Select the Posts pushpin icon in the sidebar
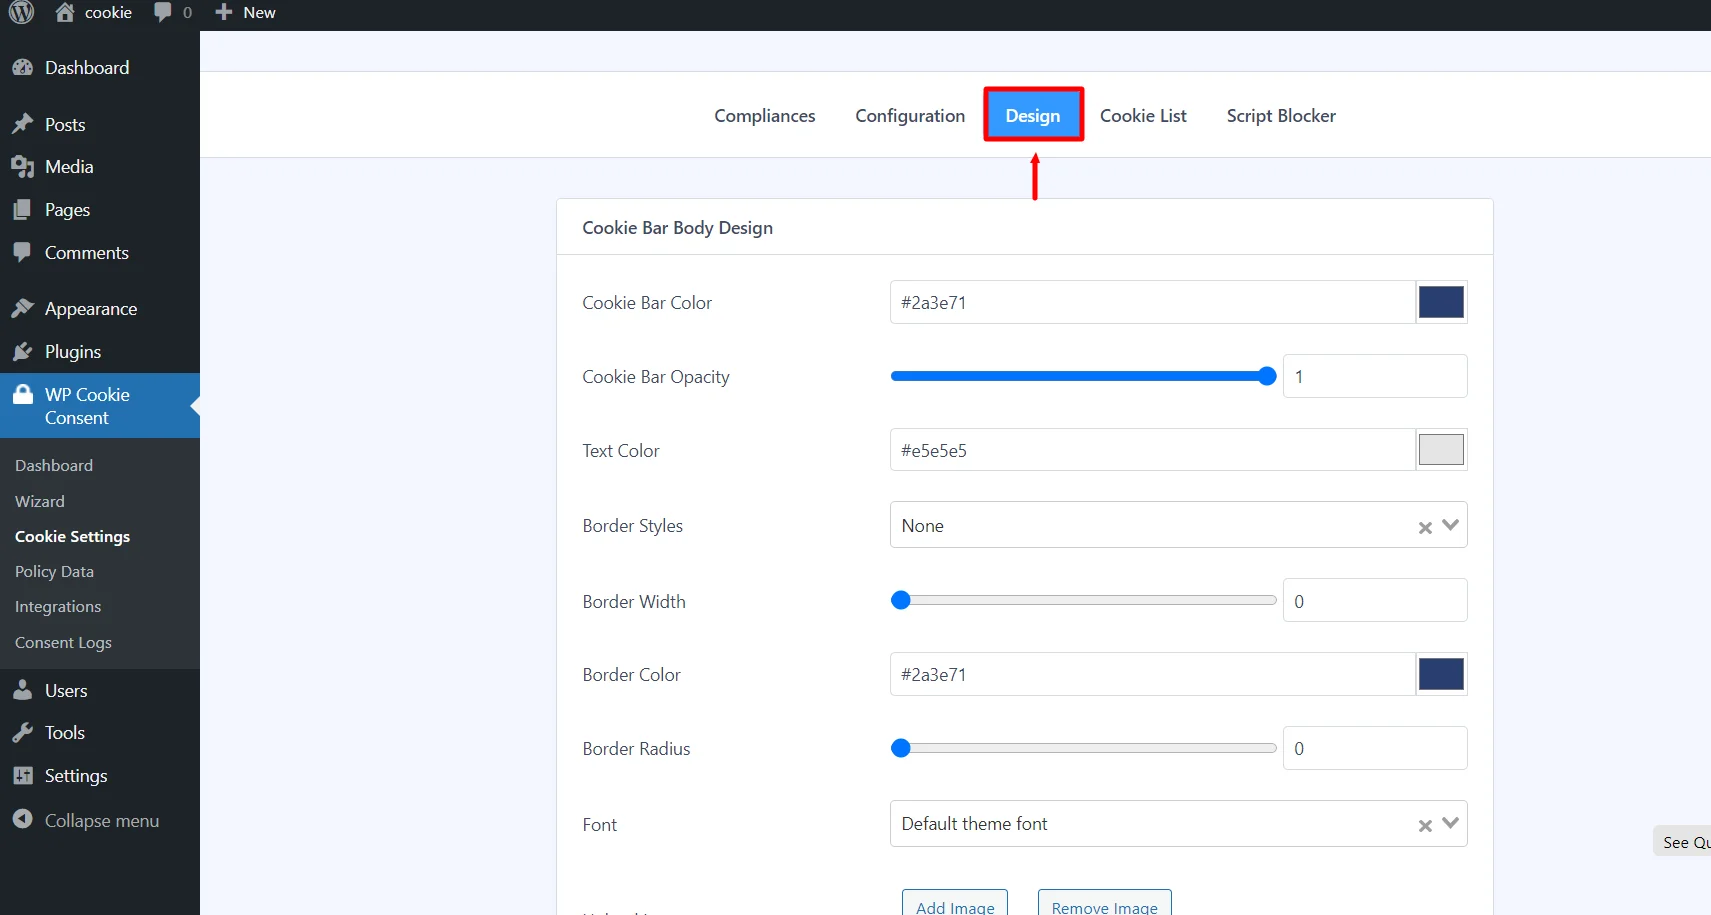Image resolution: width=1711 pixels, height=915 pixels. click(24, 123)
